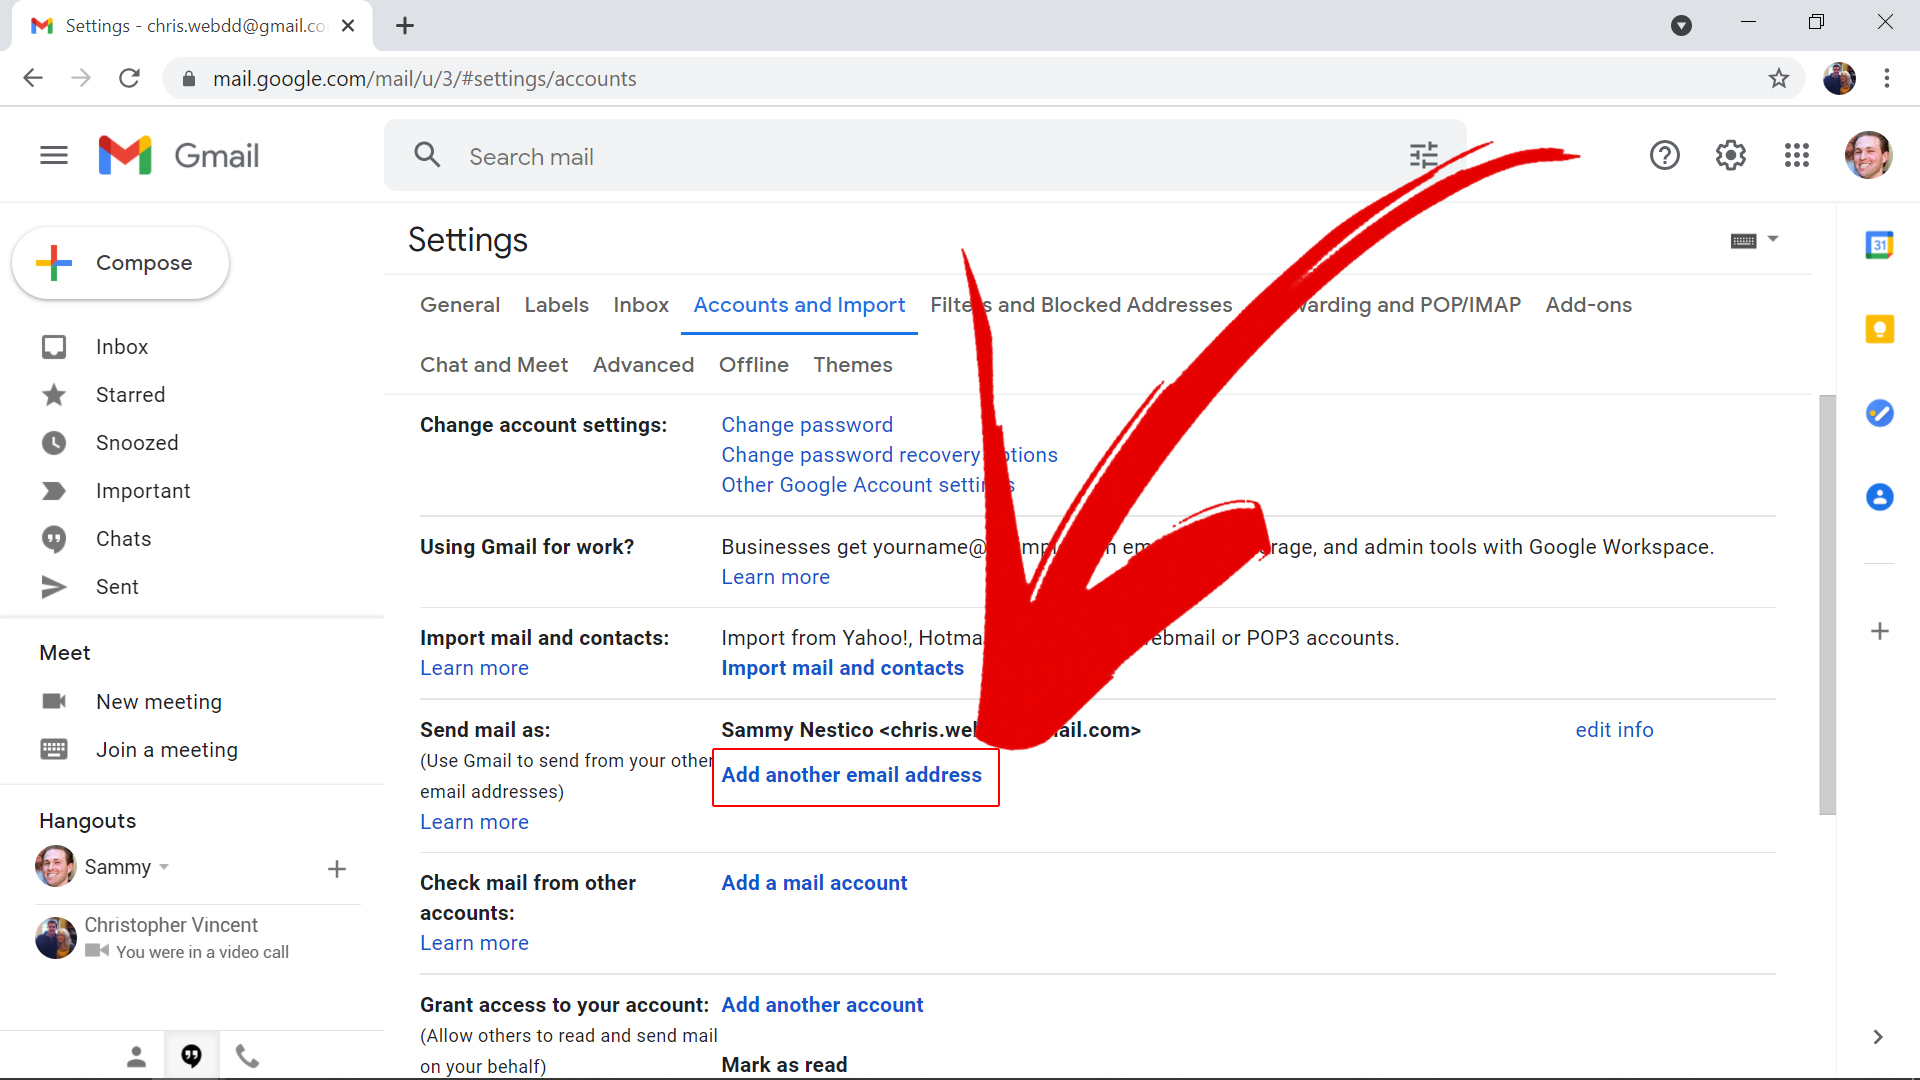Open Chrome three-dot menu
Image resolution: width=1920 pixels, height=1080 pixels.
click(1886, 78)
